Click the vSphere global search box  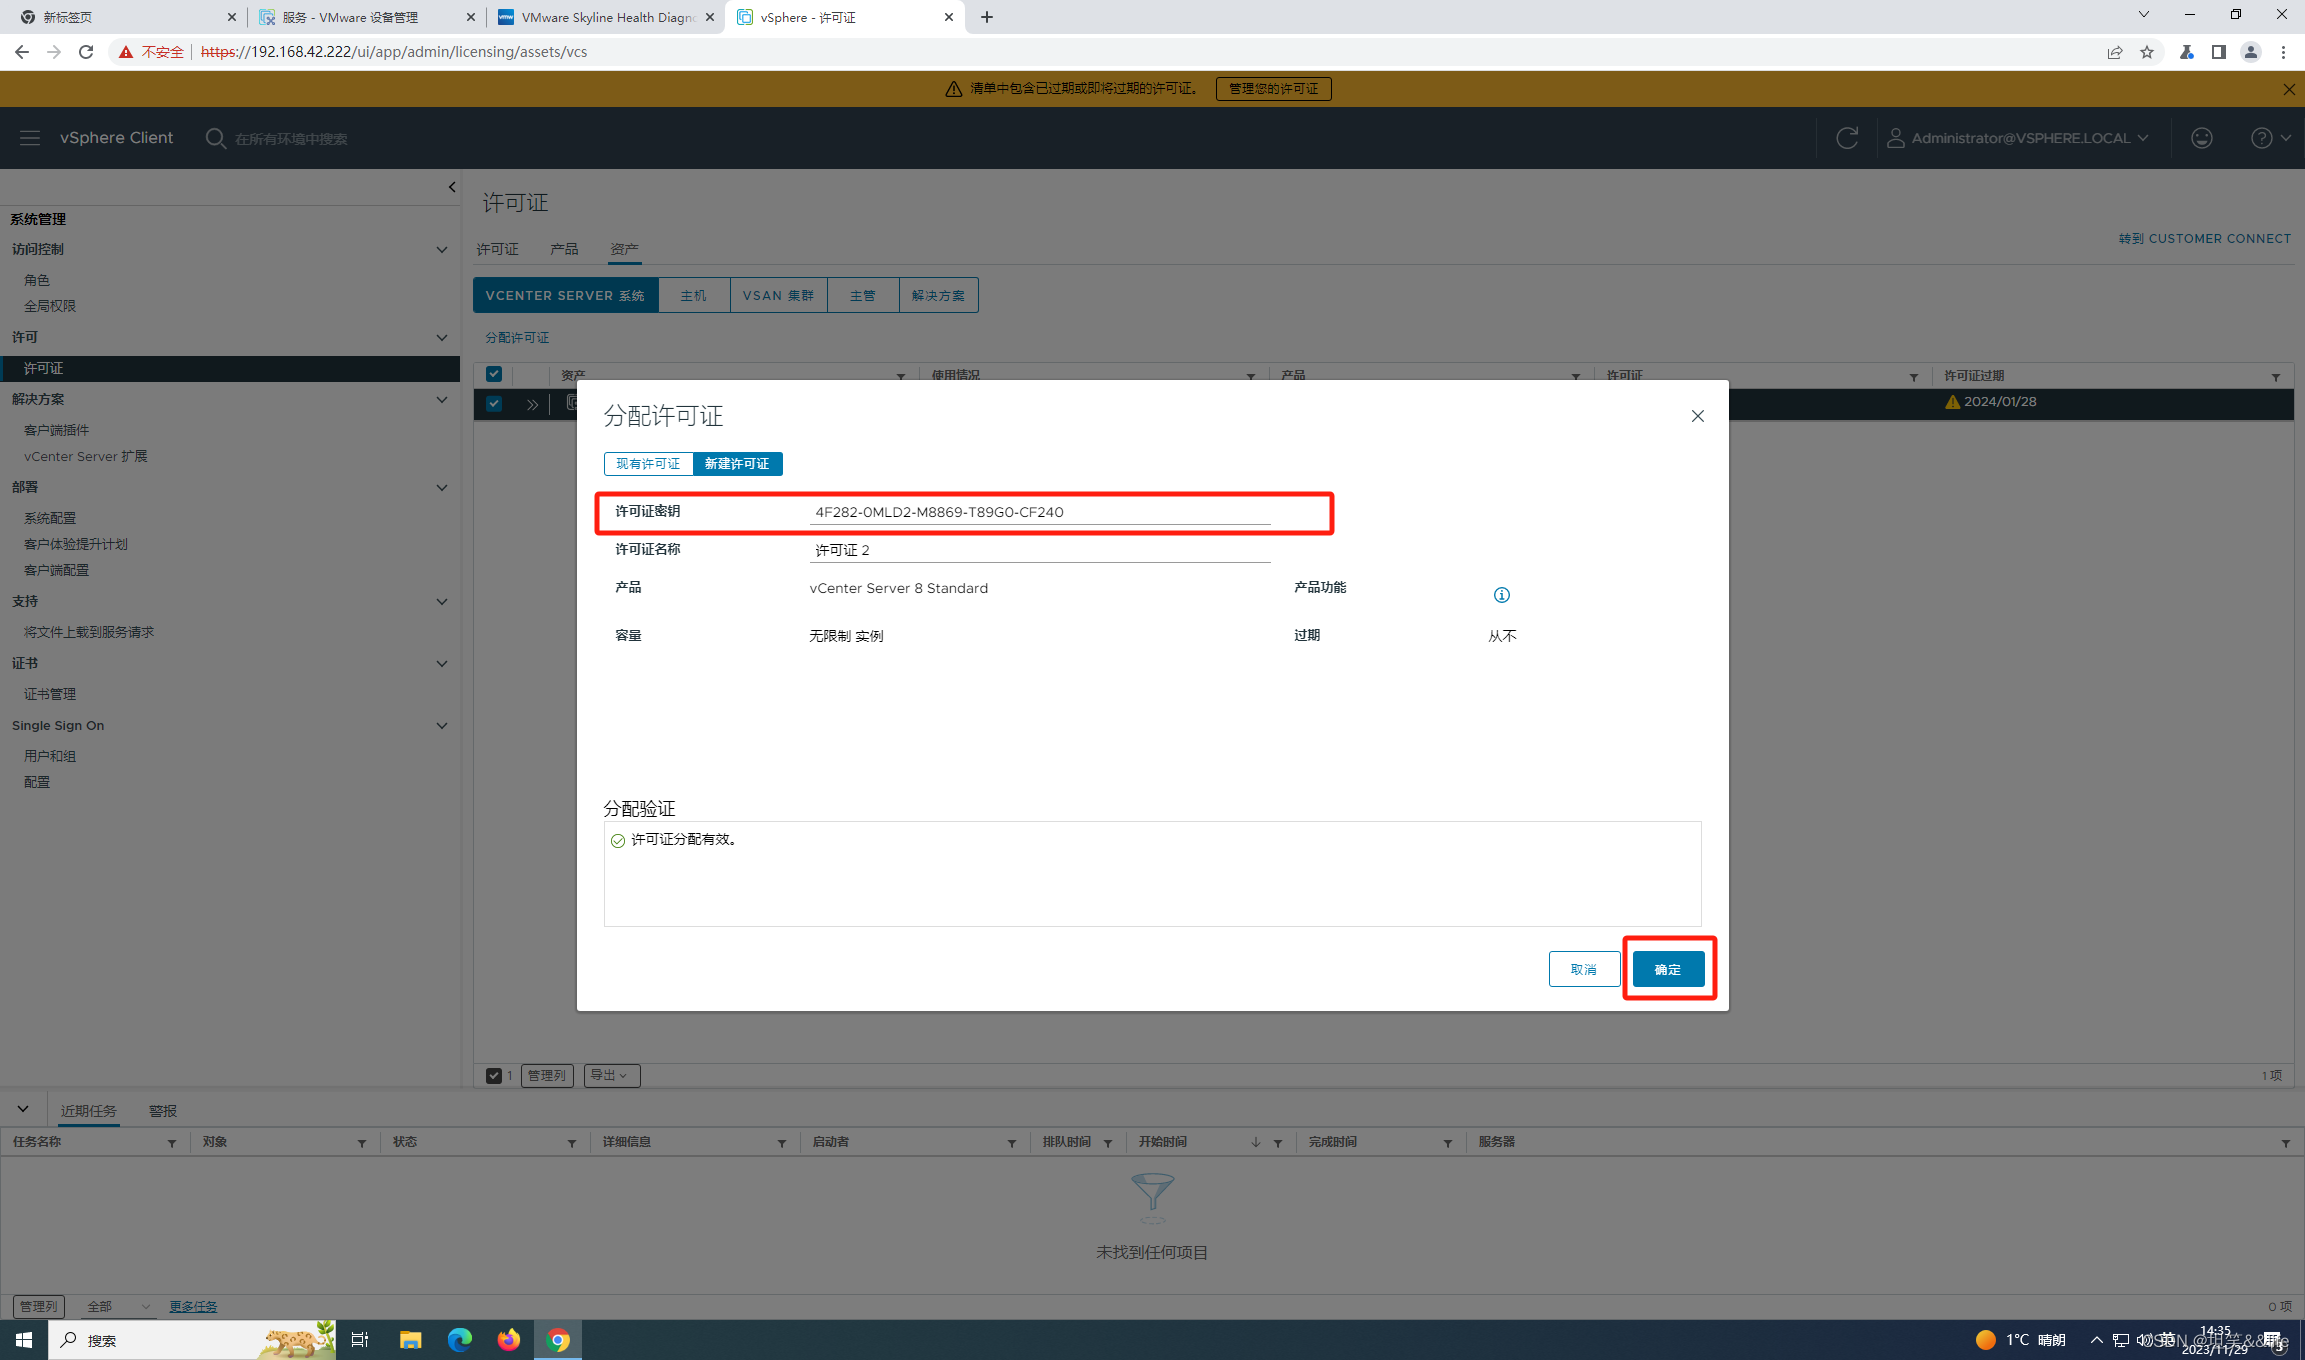pos(291,139)
